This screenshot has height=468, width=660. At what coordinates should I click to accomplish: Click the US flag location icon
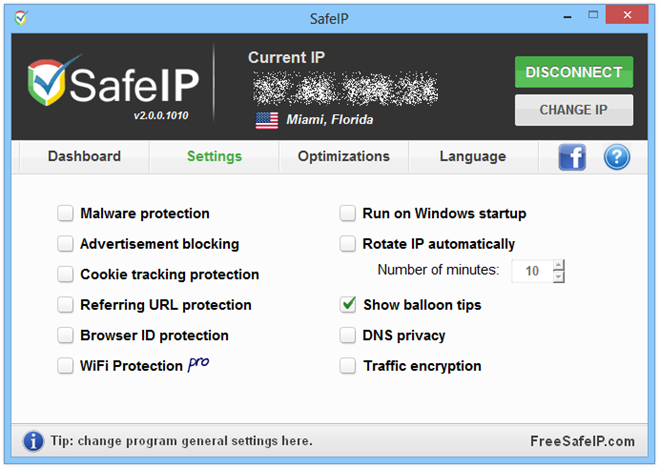point(267,120)
